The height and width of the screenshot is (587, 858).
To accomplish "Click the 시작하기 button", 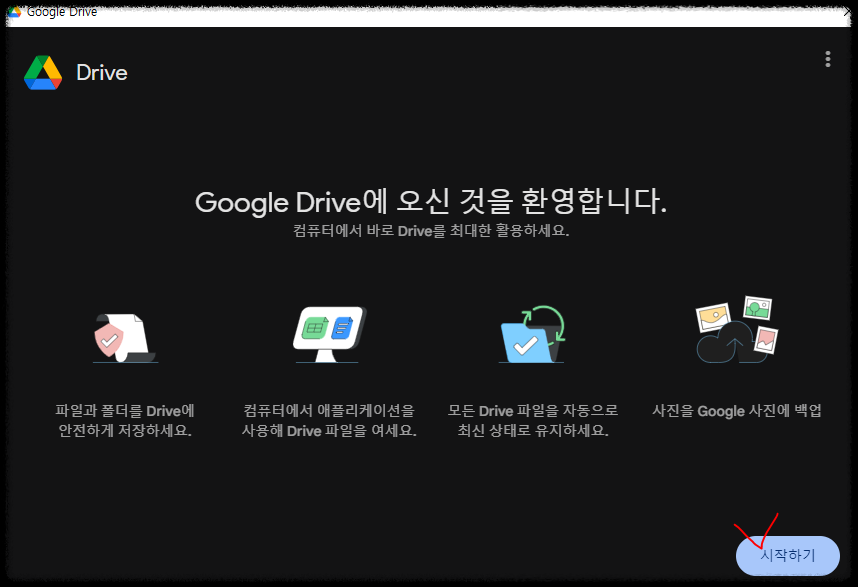I will [787, 555].
